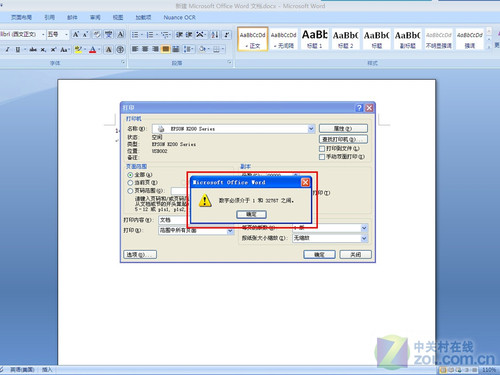
Task: Click the bullet list icon
Action: pos(135,35)
